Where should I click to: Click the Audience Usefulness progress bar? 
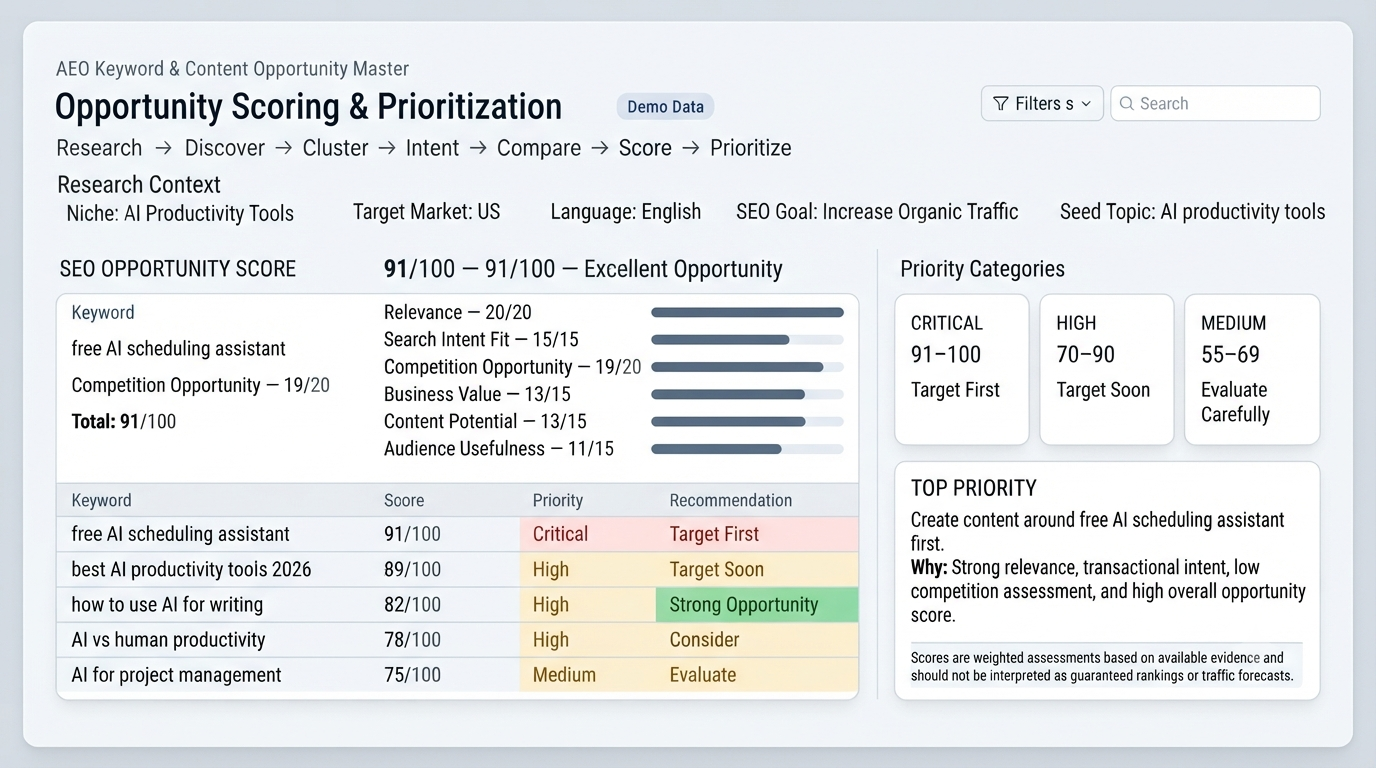[747, 449]
